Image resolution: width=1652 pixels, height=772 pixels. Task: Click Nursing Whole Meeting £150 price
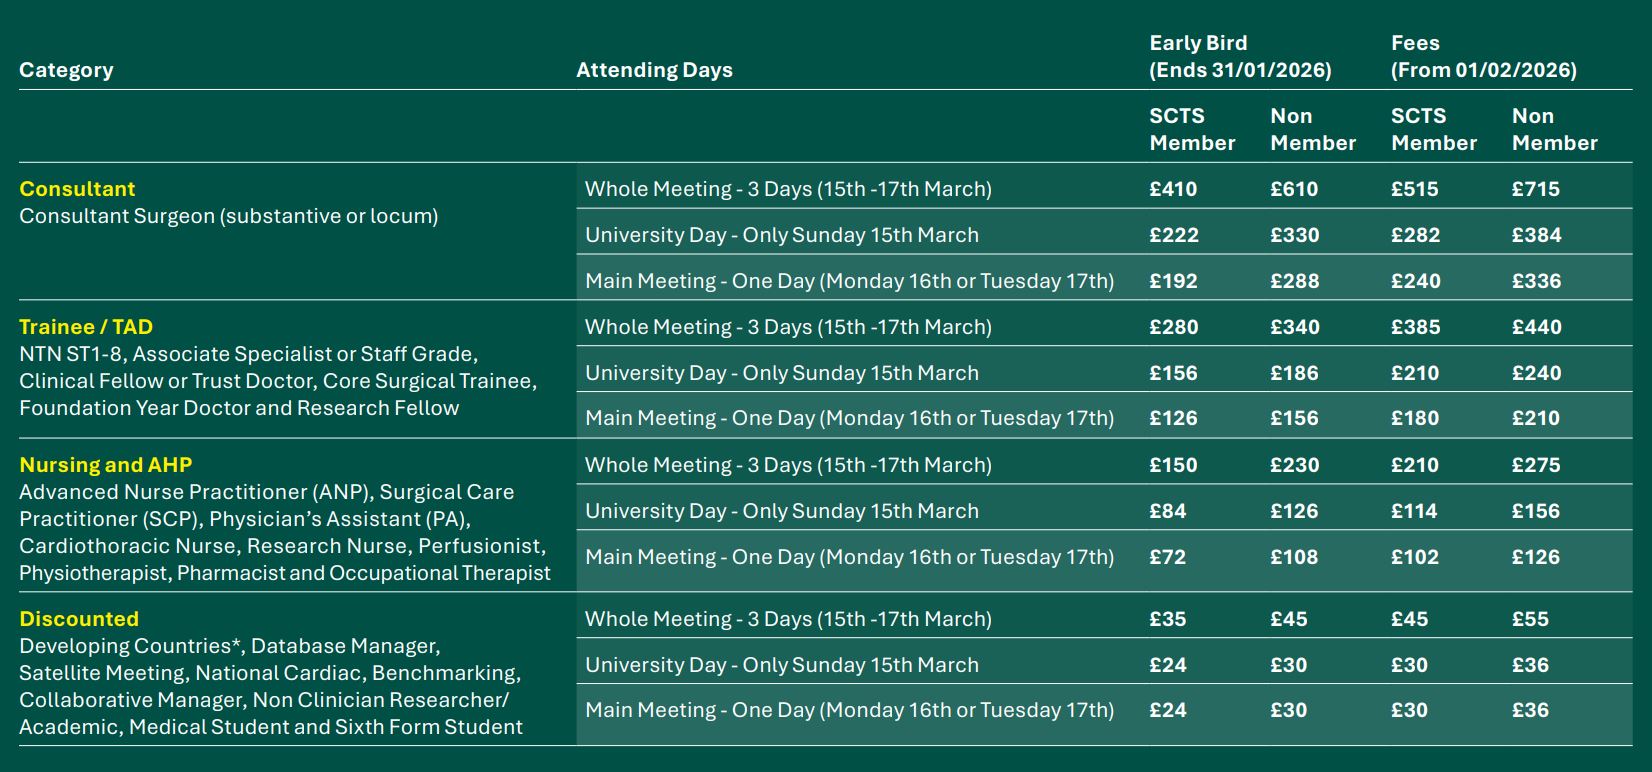click(x=1173, y=465)
